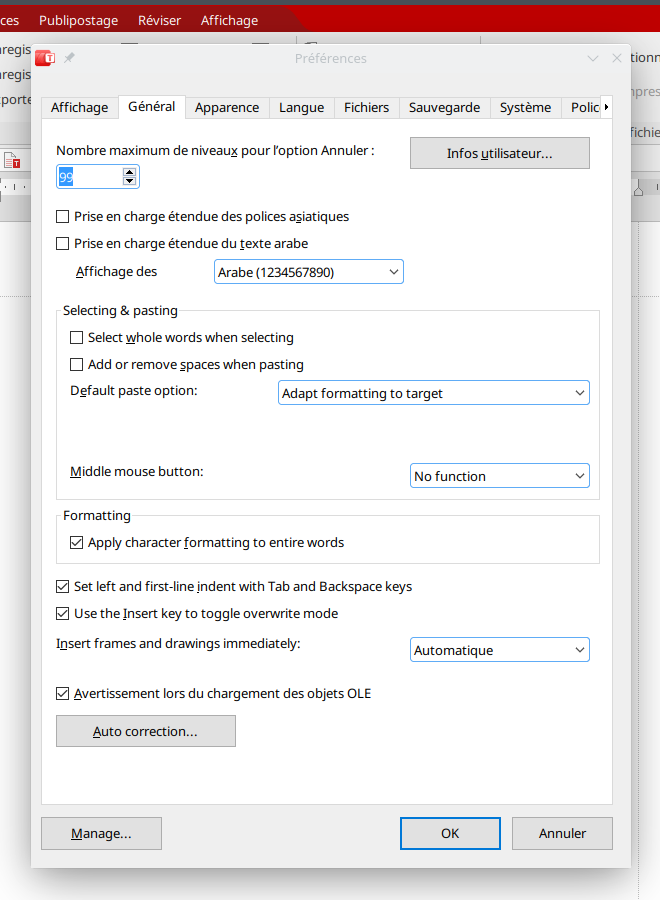This screenshot has width=660, height=900.
Task: Click the undo levels number field
Action: tap(89, 177)
